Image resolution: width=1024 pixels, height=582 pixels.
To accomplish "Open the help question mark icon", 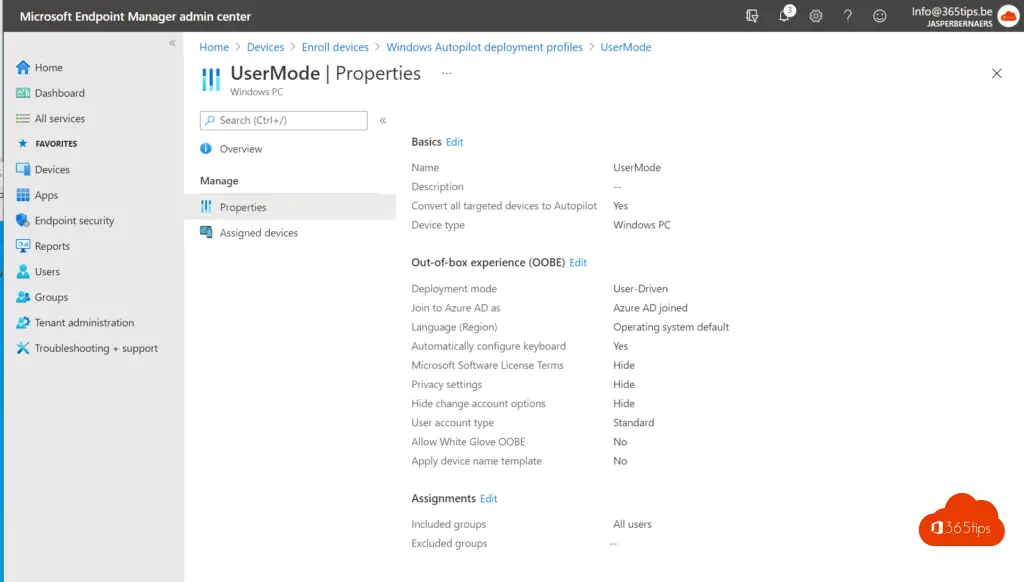I will (848, 16).
